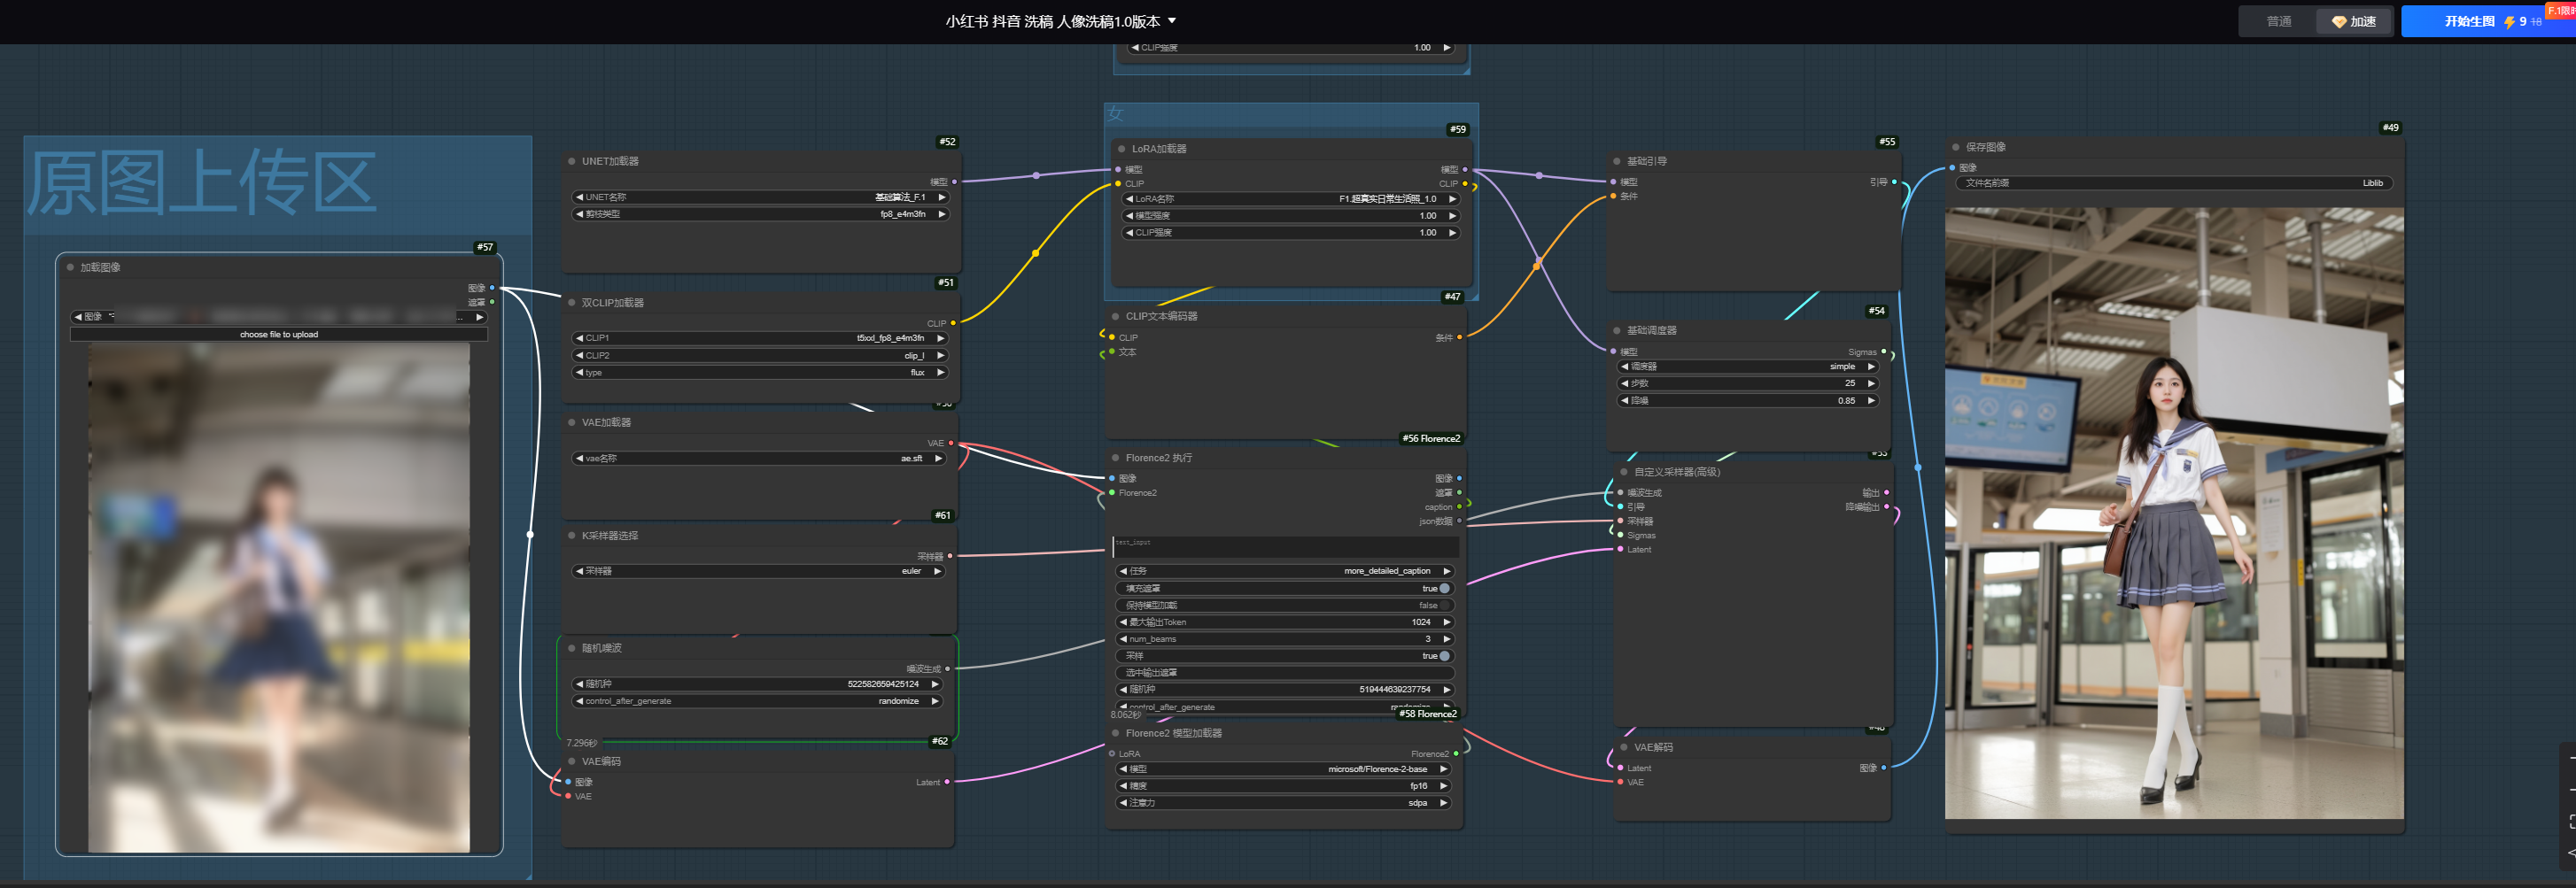Click the VAE output port of VAE加载器
The height and width of the screenshot is (888, 2576).
951,443
